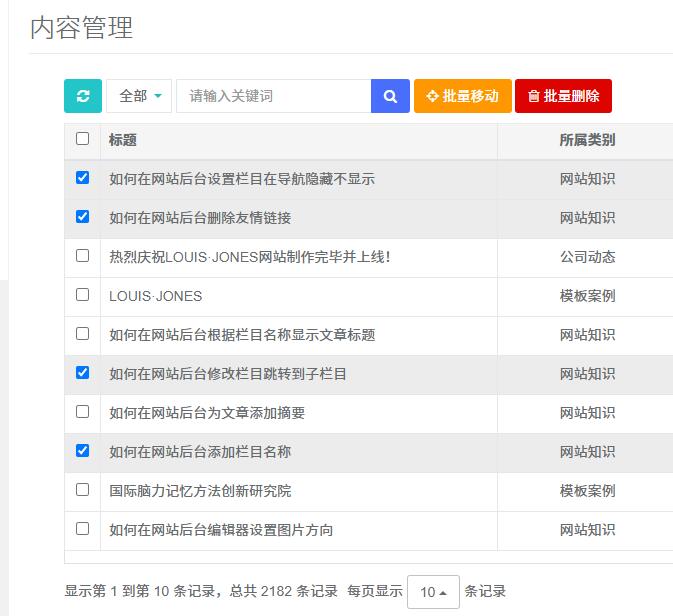This screenshot has height=616, width=673.
Task: Click the red 批量删除 batch delete button
Action: tap(563, 96)
